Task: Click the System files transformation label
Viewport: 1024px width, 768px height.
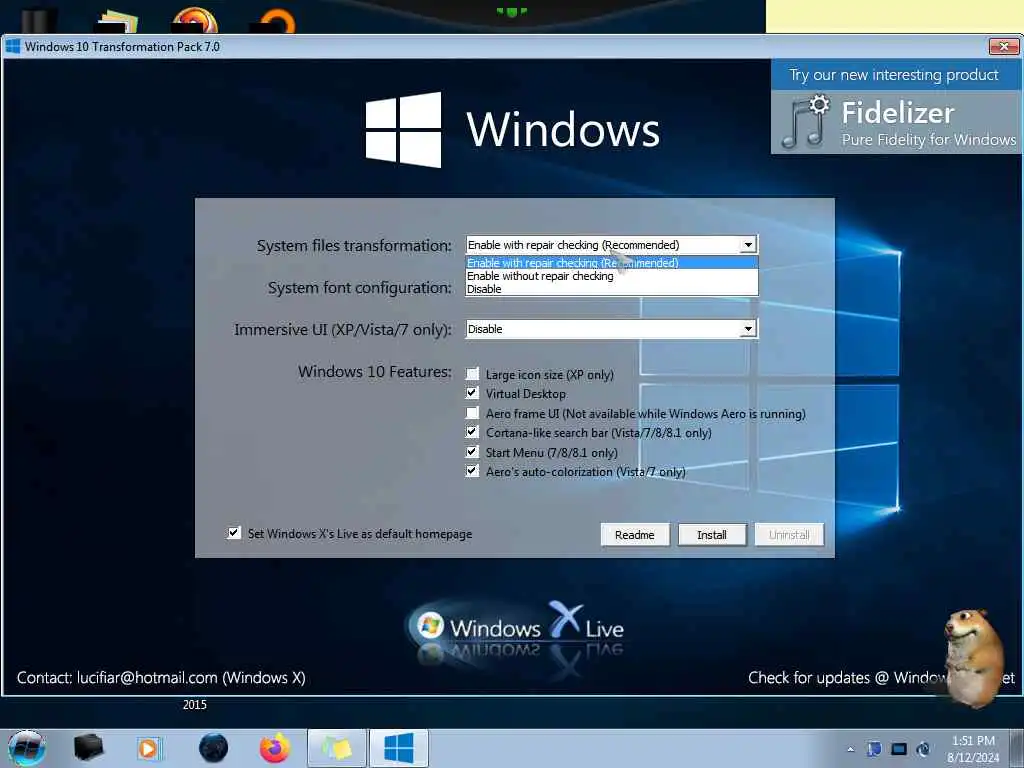Action: click(354, 246)
